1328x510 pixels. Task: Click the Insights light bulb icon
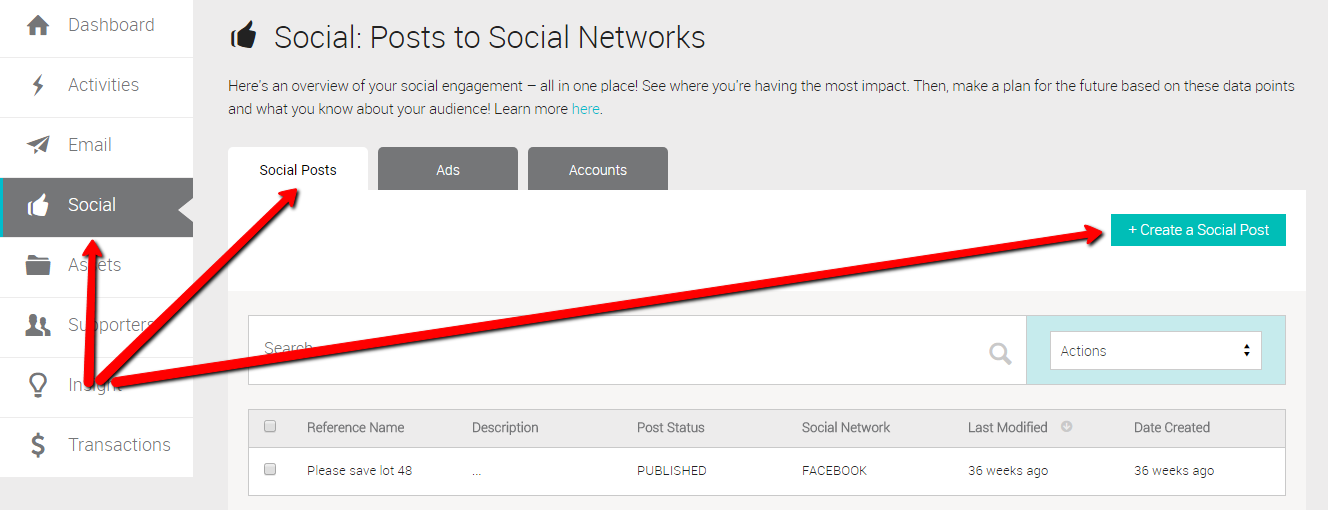[x=38, y=385]
